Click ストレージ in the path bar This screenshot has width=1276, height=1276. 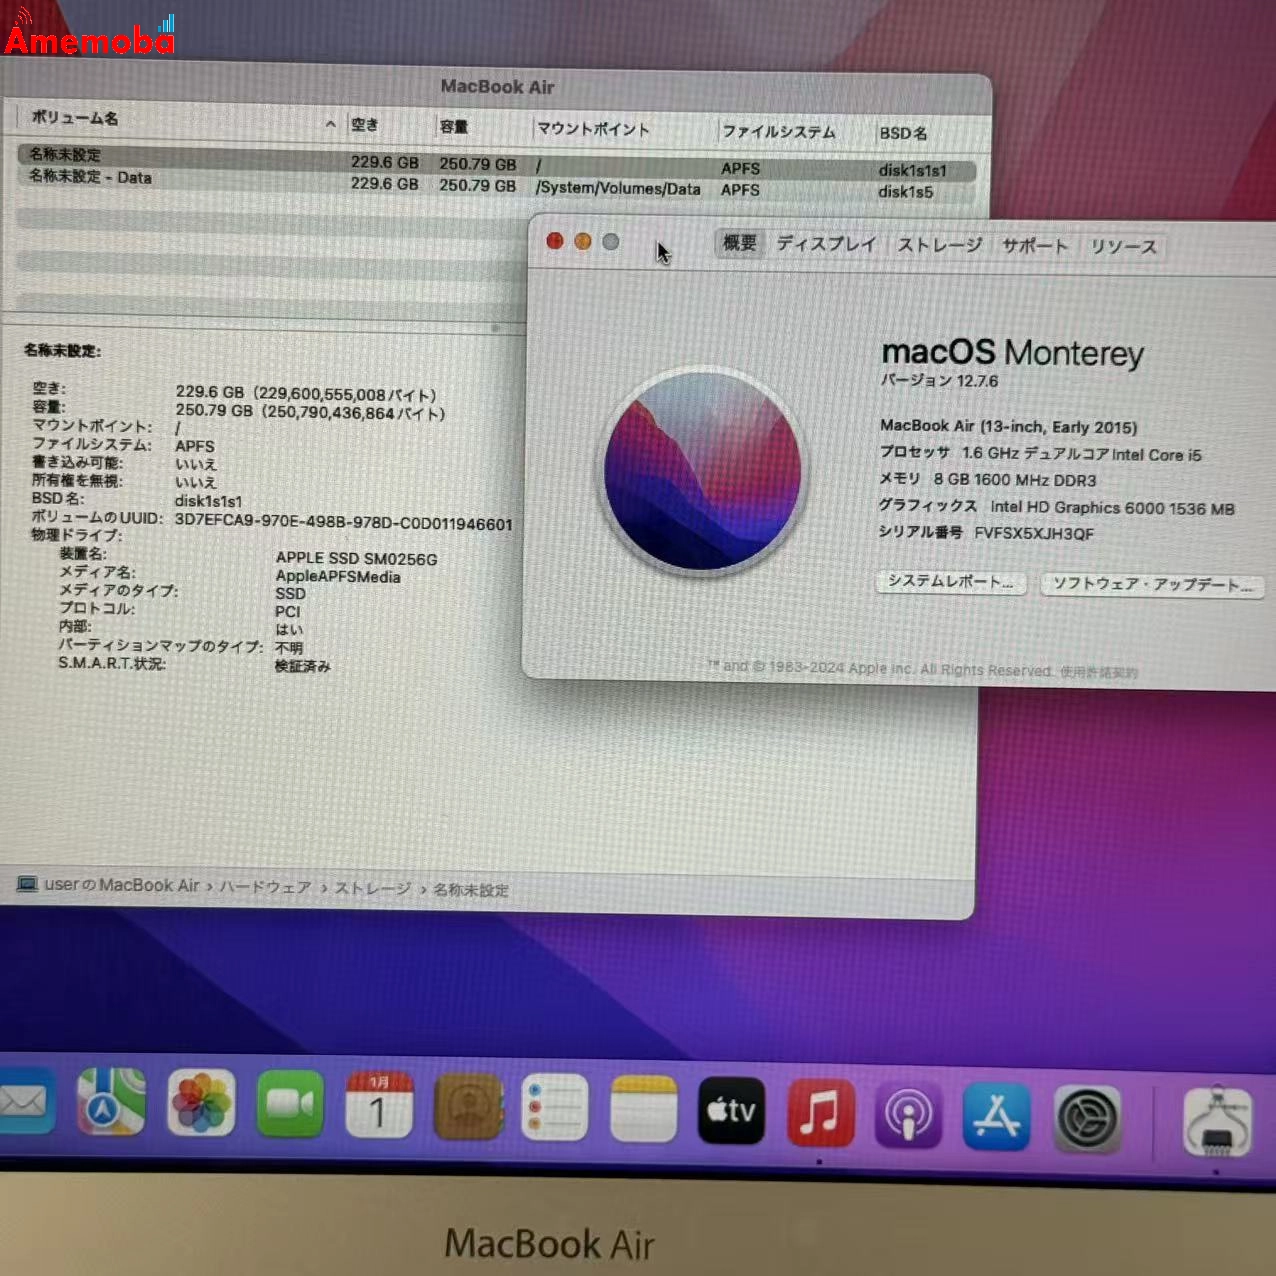373,888
